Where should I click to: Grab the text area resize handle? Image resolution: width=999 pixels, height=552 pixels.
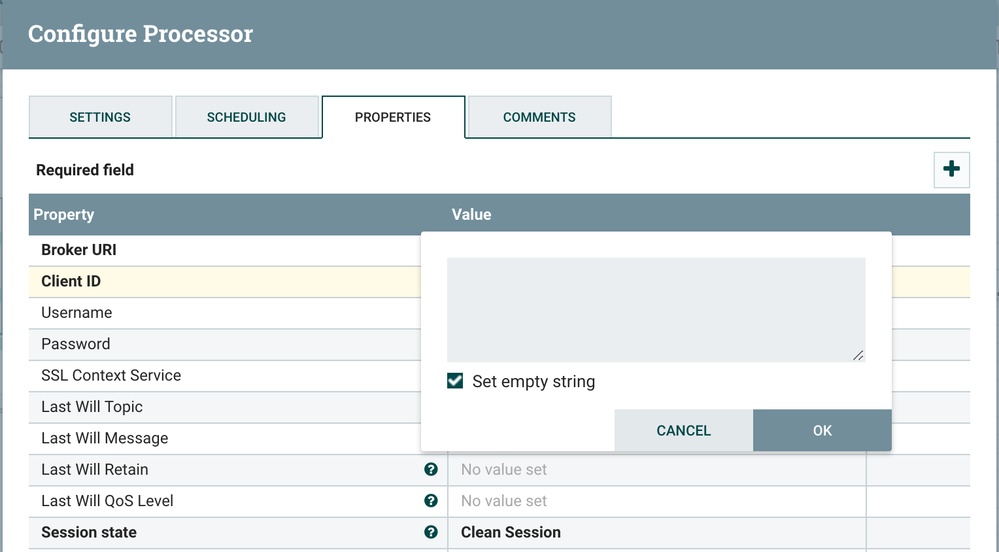pyautogui.click(x=859, y=355)
